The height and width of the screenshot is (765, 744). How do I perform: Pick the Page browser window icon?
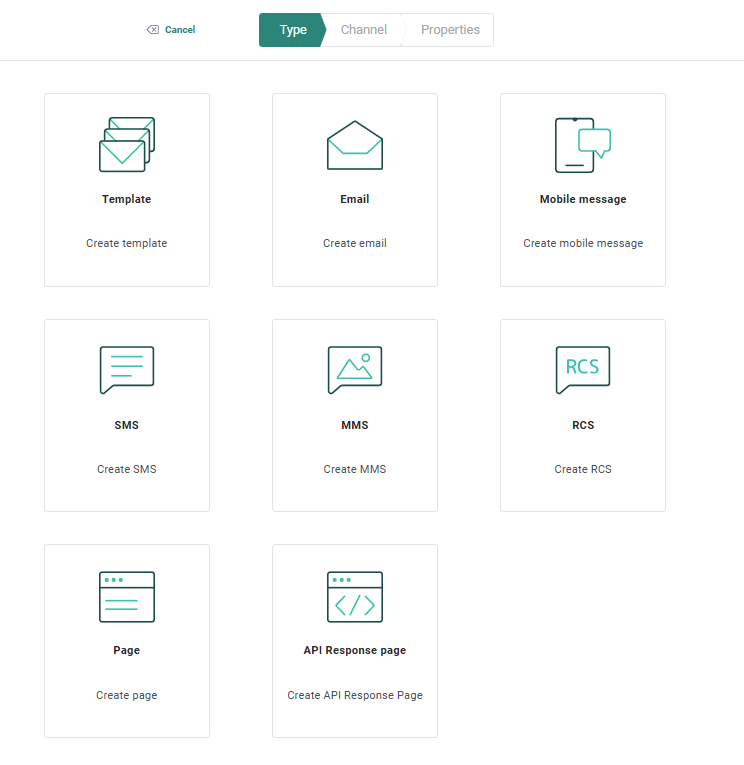pos(127,596)
